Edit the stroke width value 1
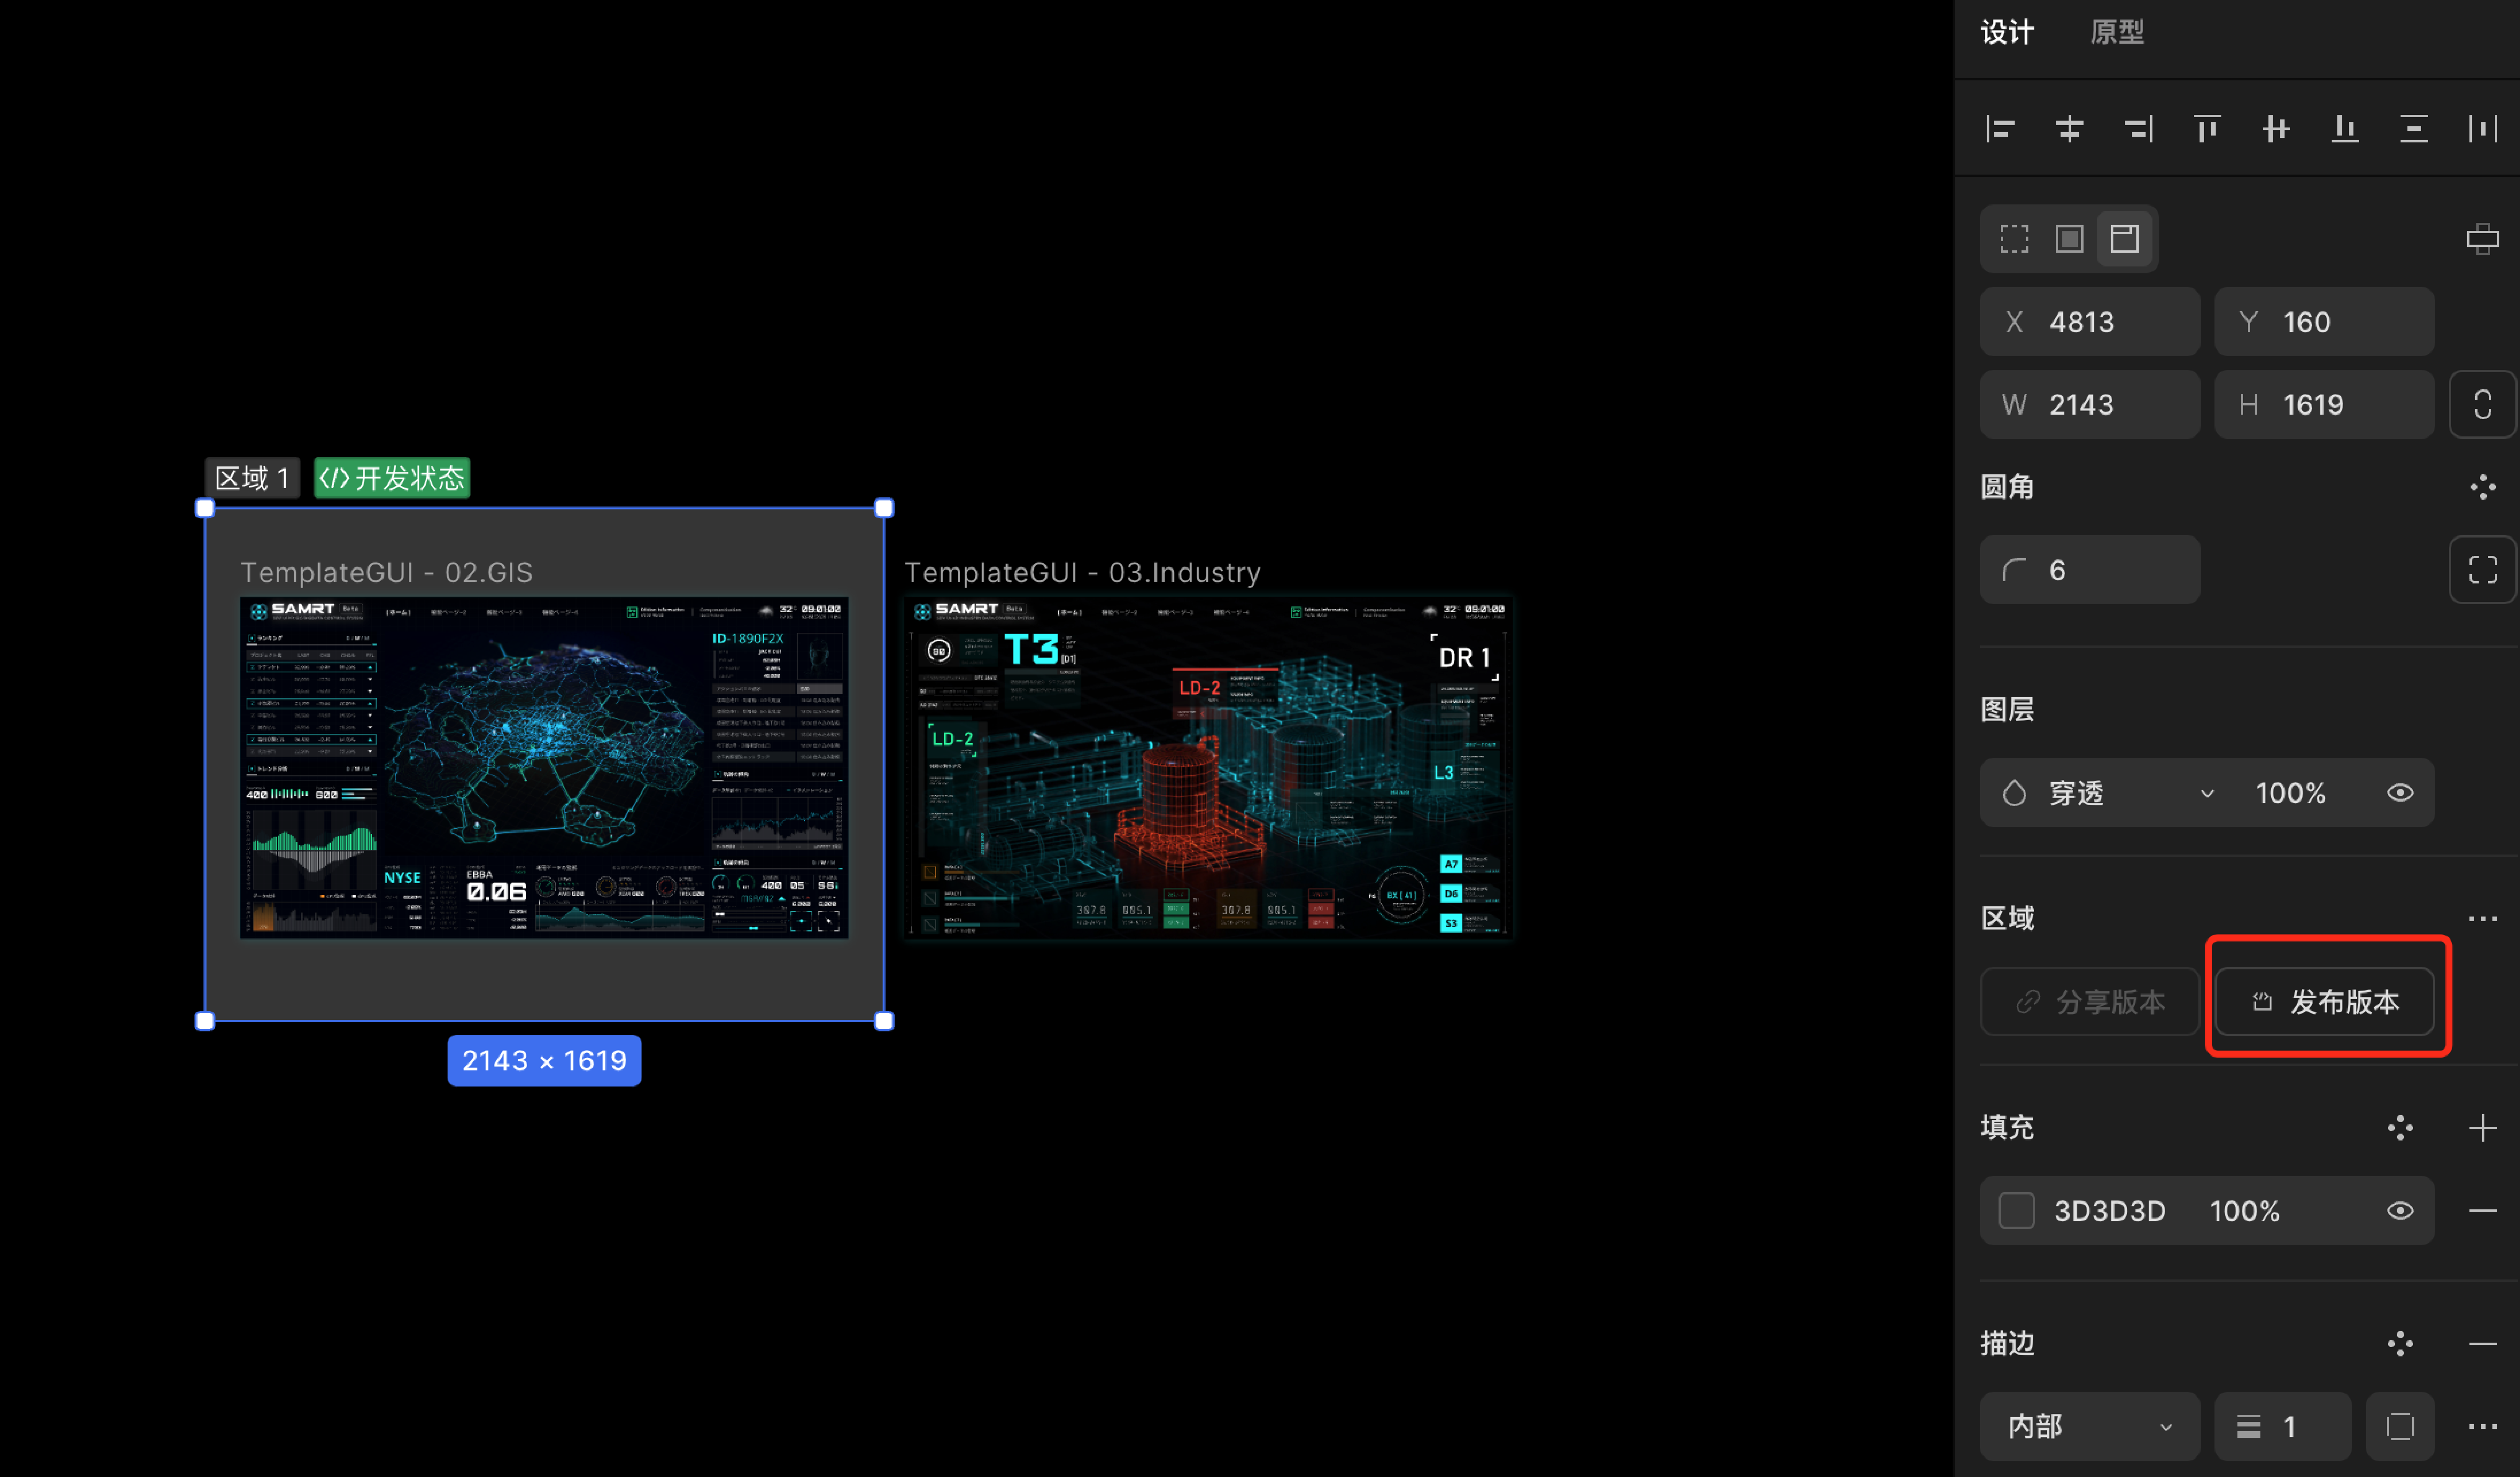Image resolution: width=2520 pixels, height=1477 pixels. tap(2283, 1427)
